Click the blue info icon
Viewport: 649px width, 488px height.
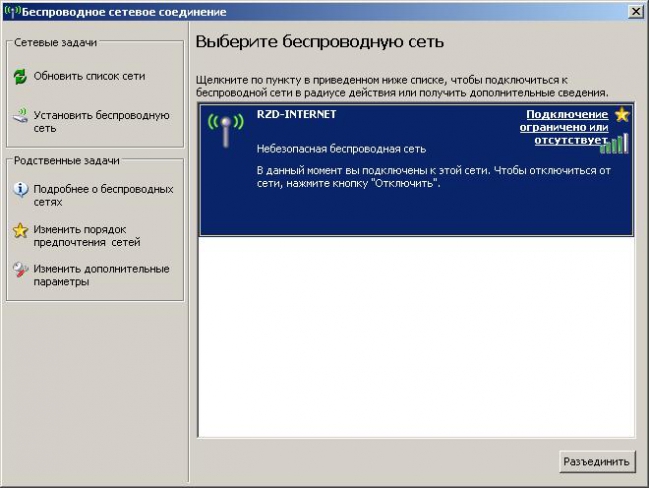pos(20,189)
